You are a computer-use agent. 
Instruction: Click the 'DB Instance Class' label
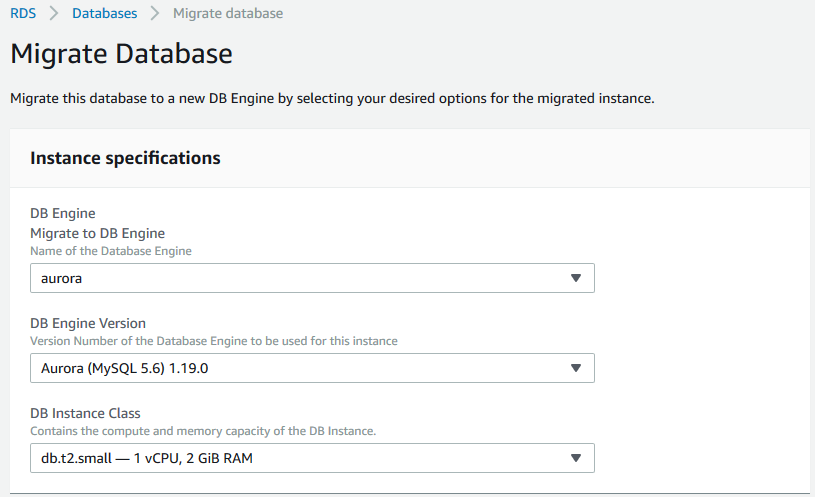coord(85,413)
